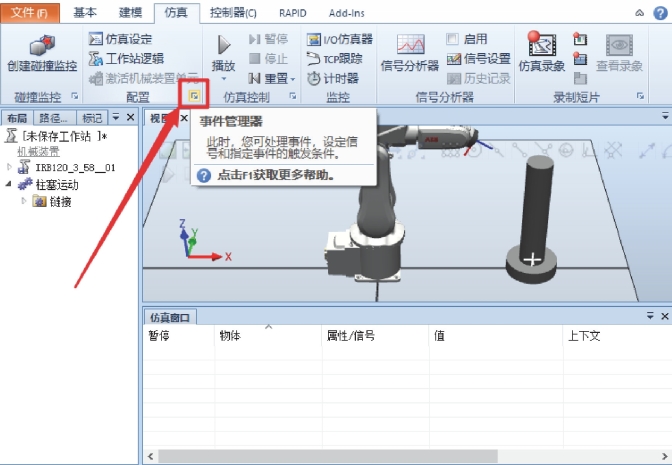Click the 机械装置 heading link
Screen dimensions: 672x465
point(38,152)
